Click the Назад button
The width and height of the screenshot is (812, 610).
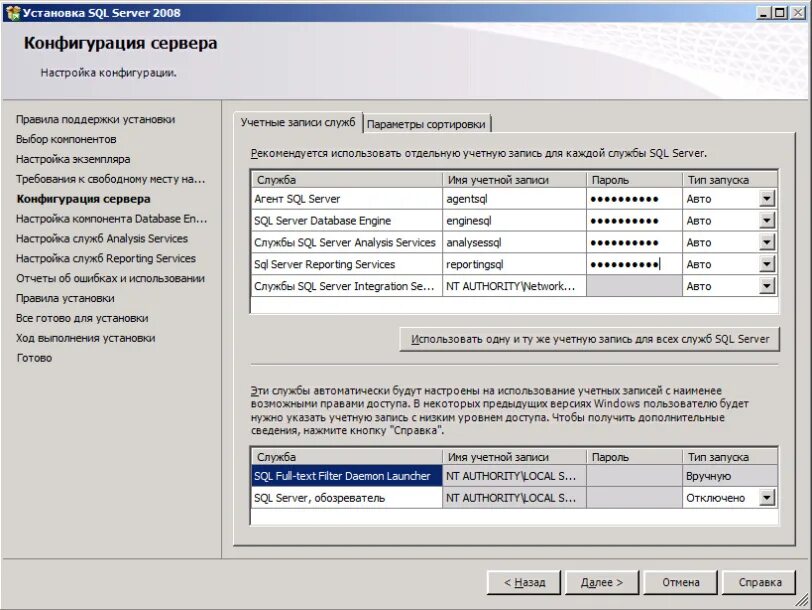[x=524, y=583]
